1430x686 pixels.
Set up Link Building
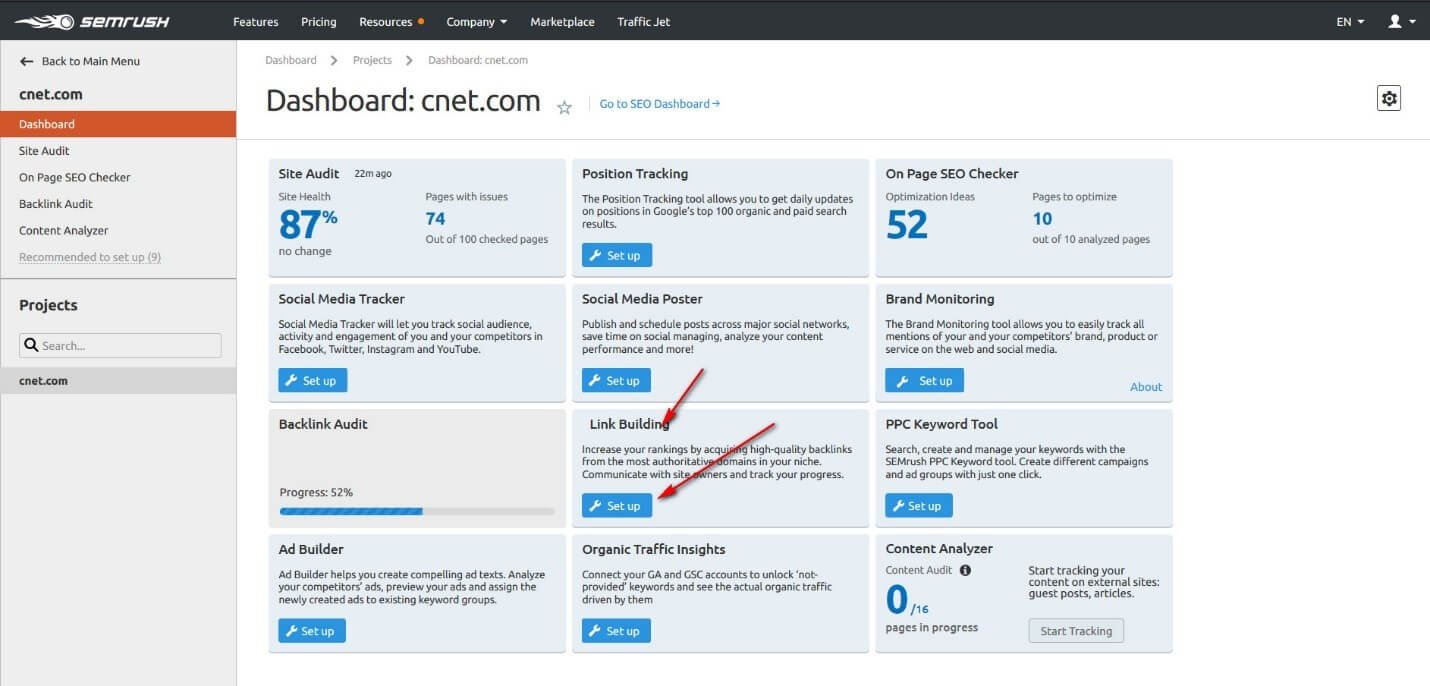(x=617, y=506)
